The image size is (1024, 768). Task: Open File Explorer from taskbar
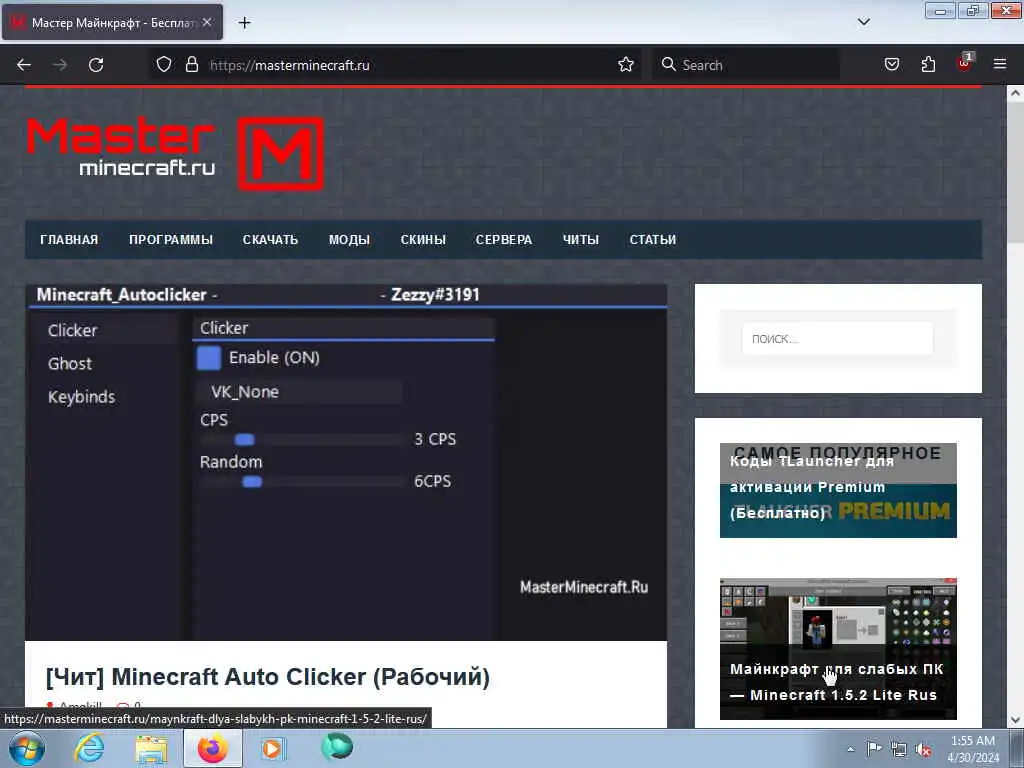point(151,749)
